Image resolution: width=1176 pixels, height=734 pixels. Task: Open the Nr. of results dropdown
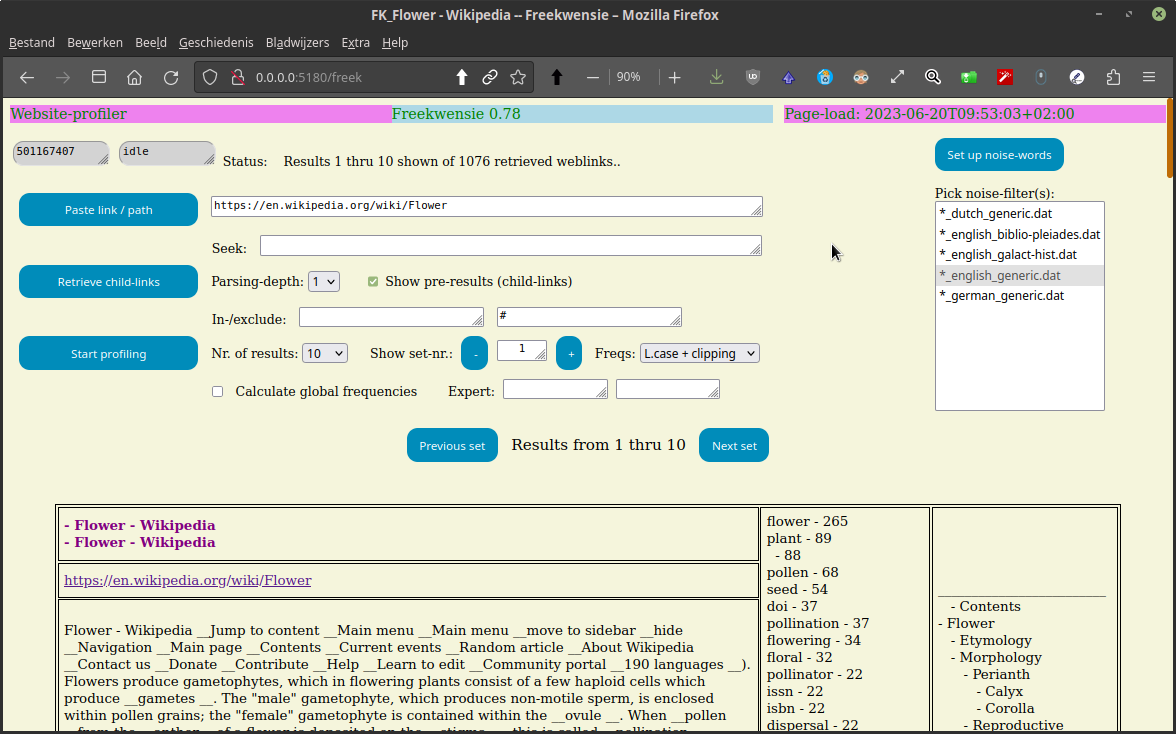coord(325,353)
